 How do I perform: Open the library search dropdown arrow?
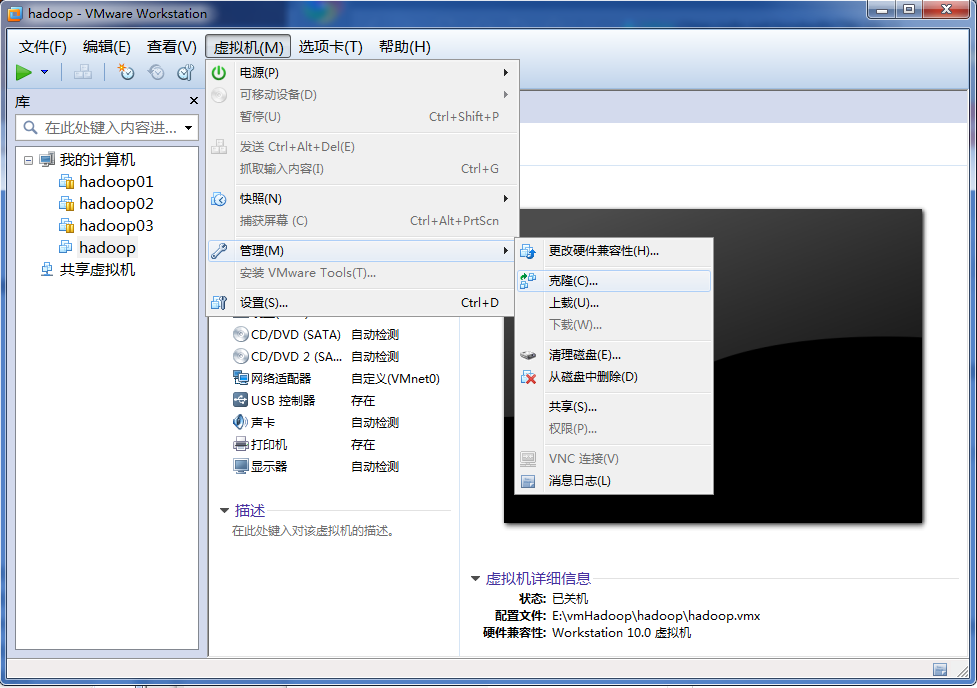click(189, 128)
